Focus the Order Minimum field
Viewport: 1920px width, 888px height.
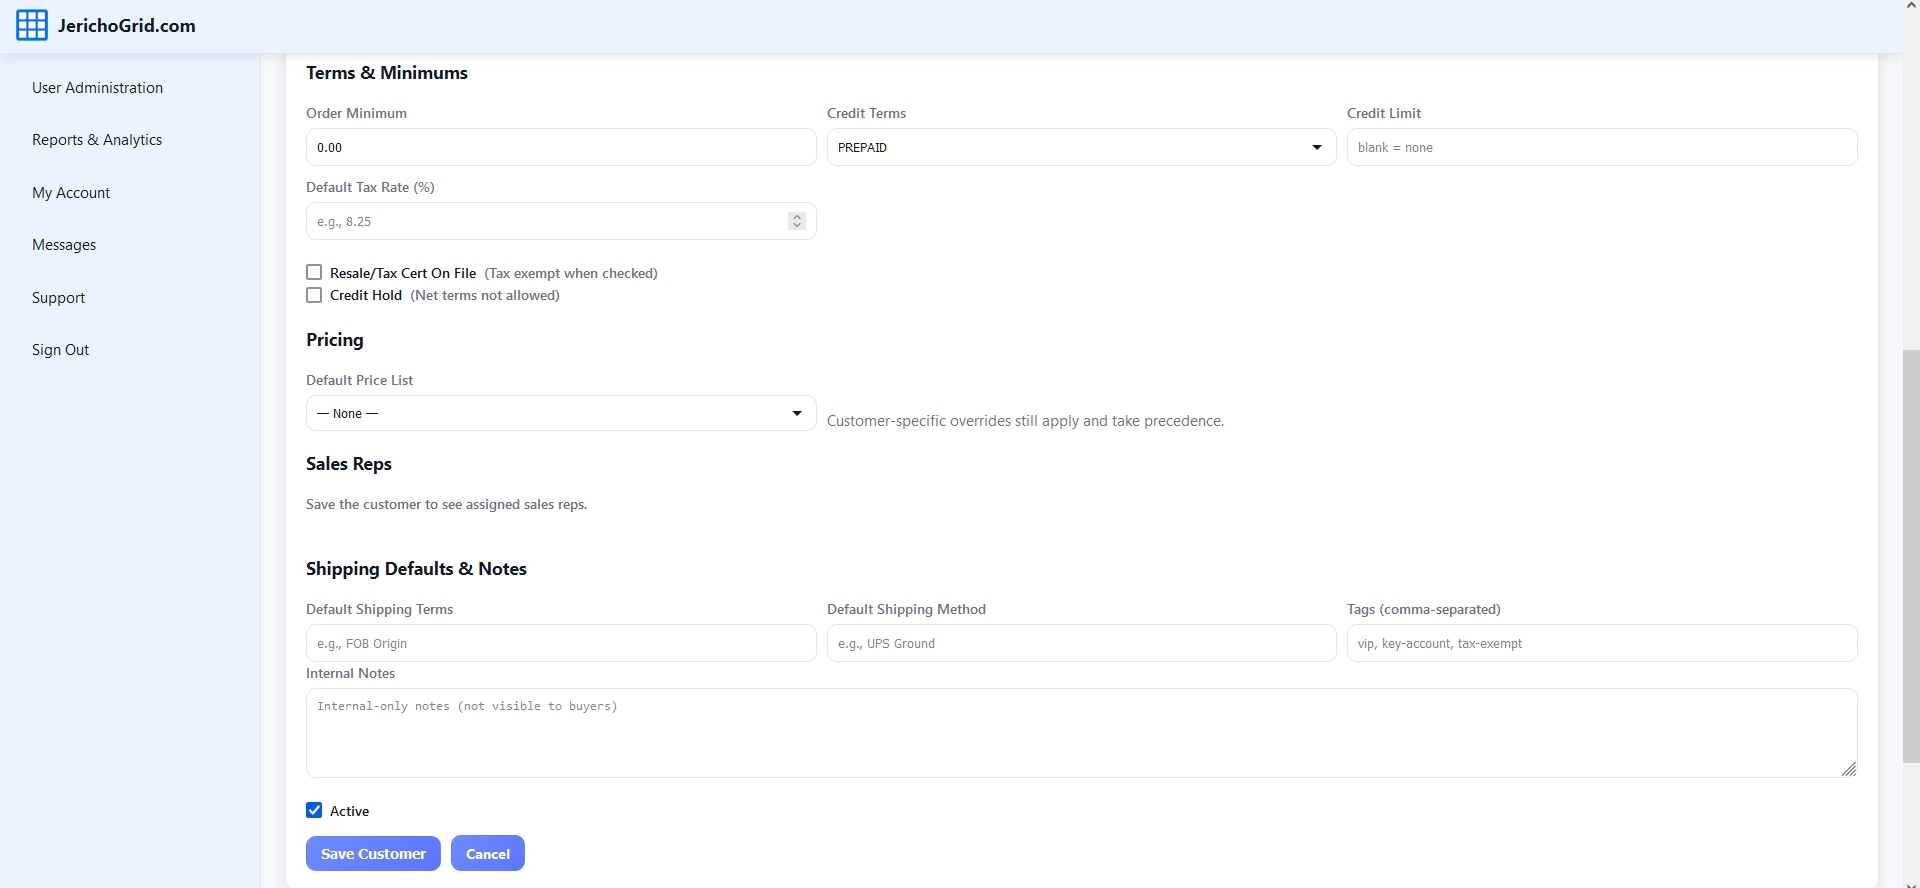point(560,147)
